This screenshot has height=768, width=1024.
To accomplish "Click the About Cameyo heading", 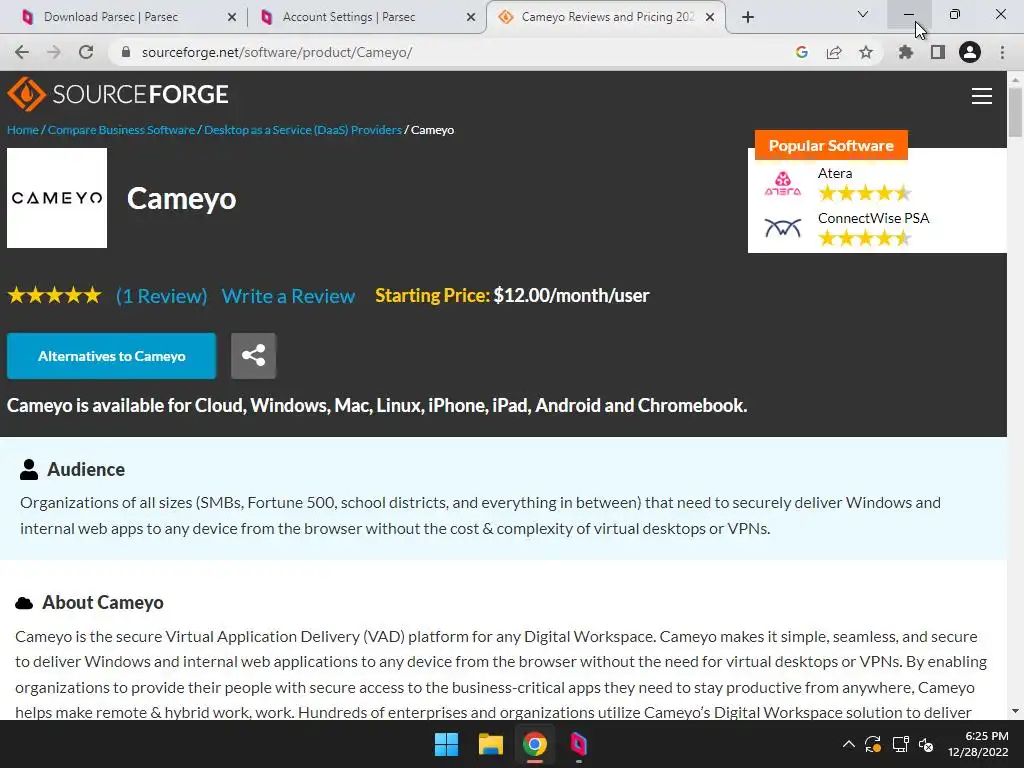I will 103,602.
